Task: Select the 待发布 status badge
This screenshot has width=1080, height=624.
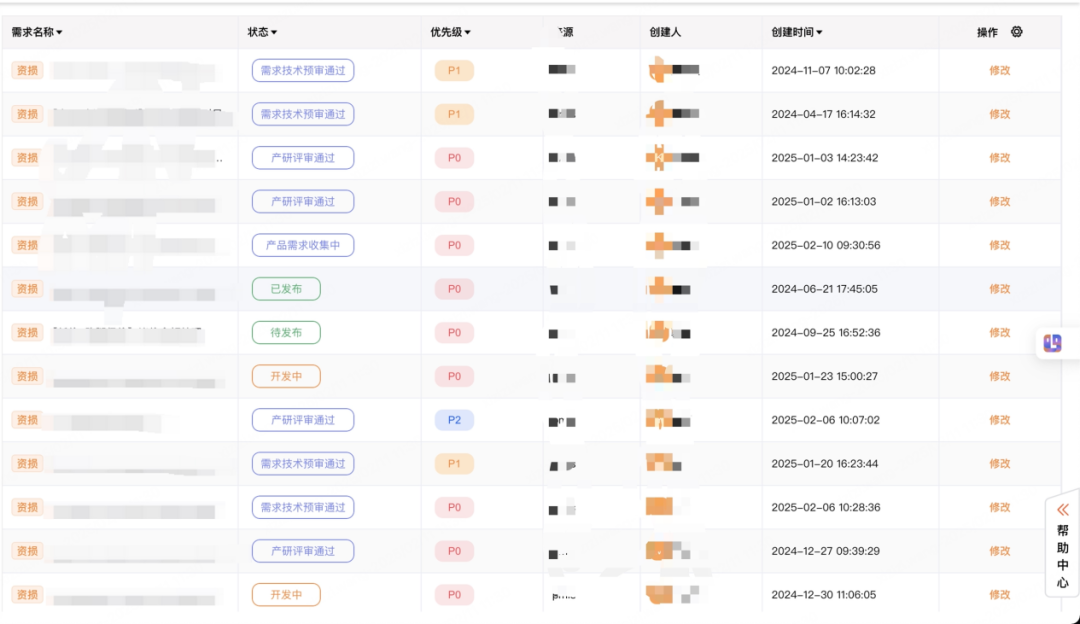Action: [x=286, y=333]
